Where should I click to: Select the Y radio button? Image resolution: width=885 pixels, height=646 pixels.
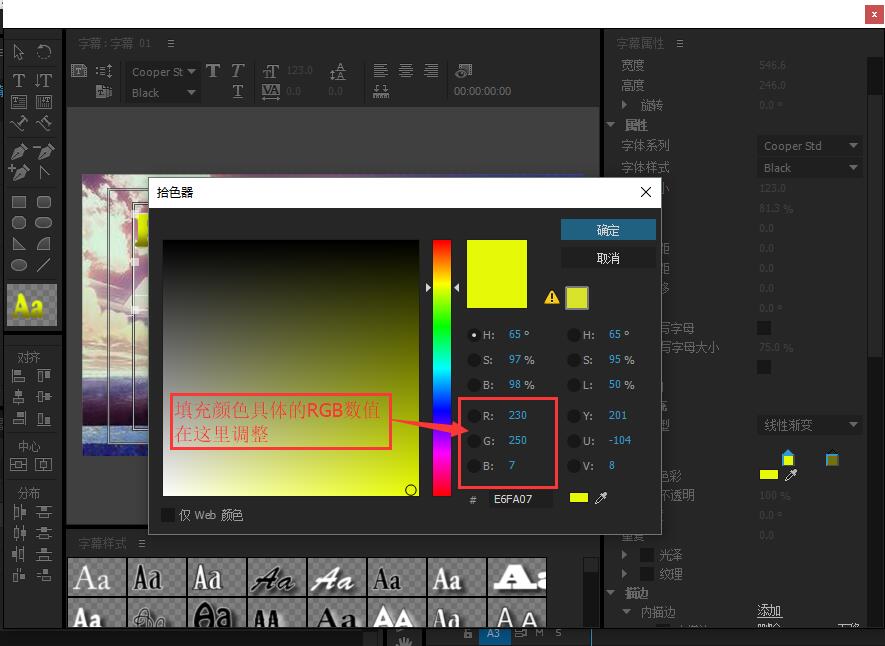573,416
